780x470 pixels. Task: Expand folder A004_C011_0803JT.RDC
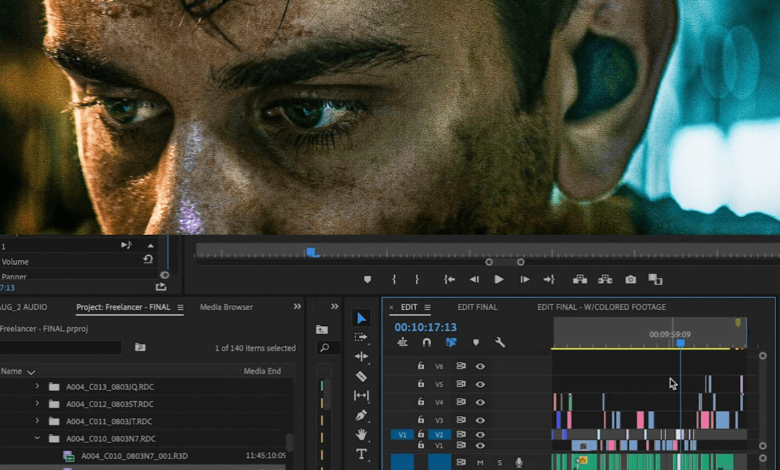[37, 421]
